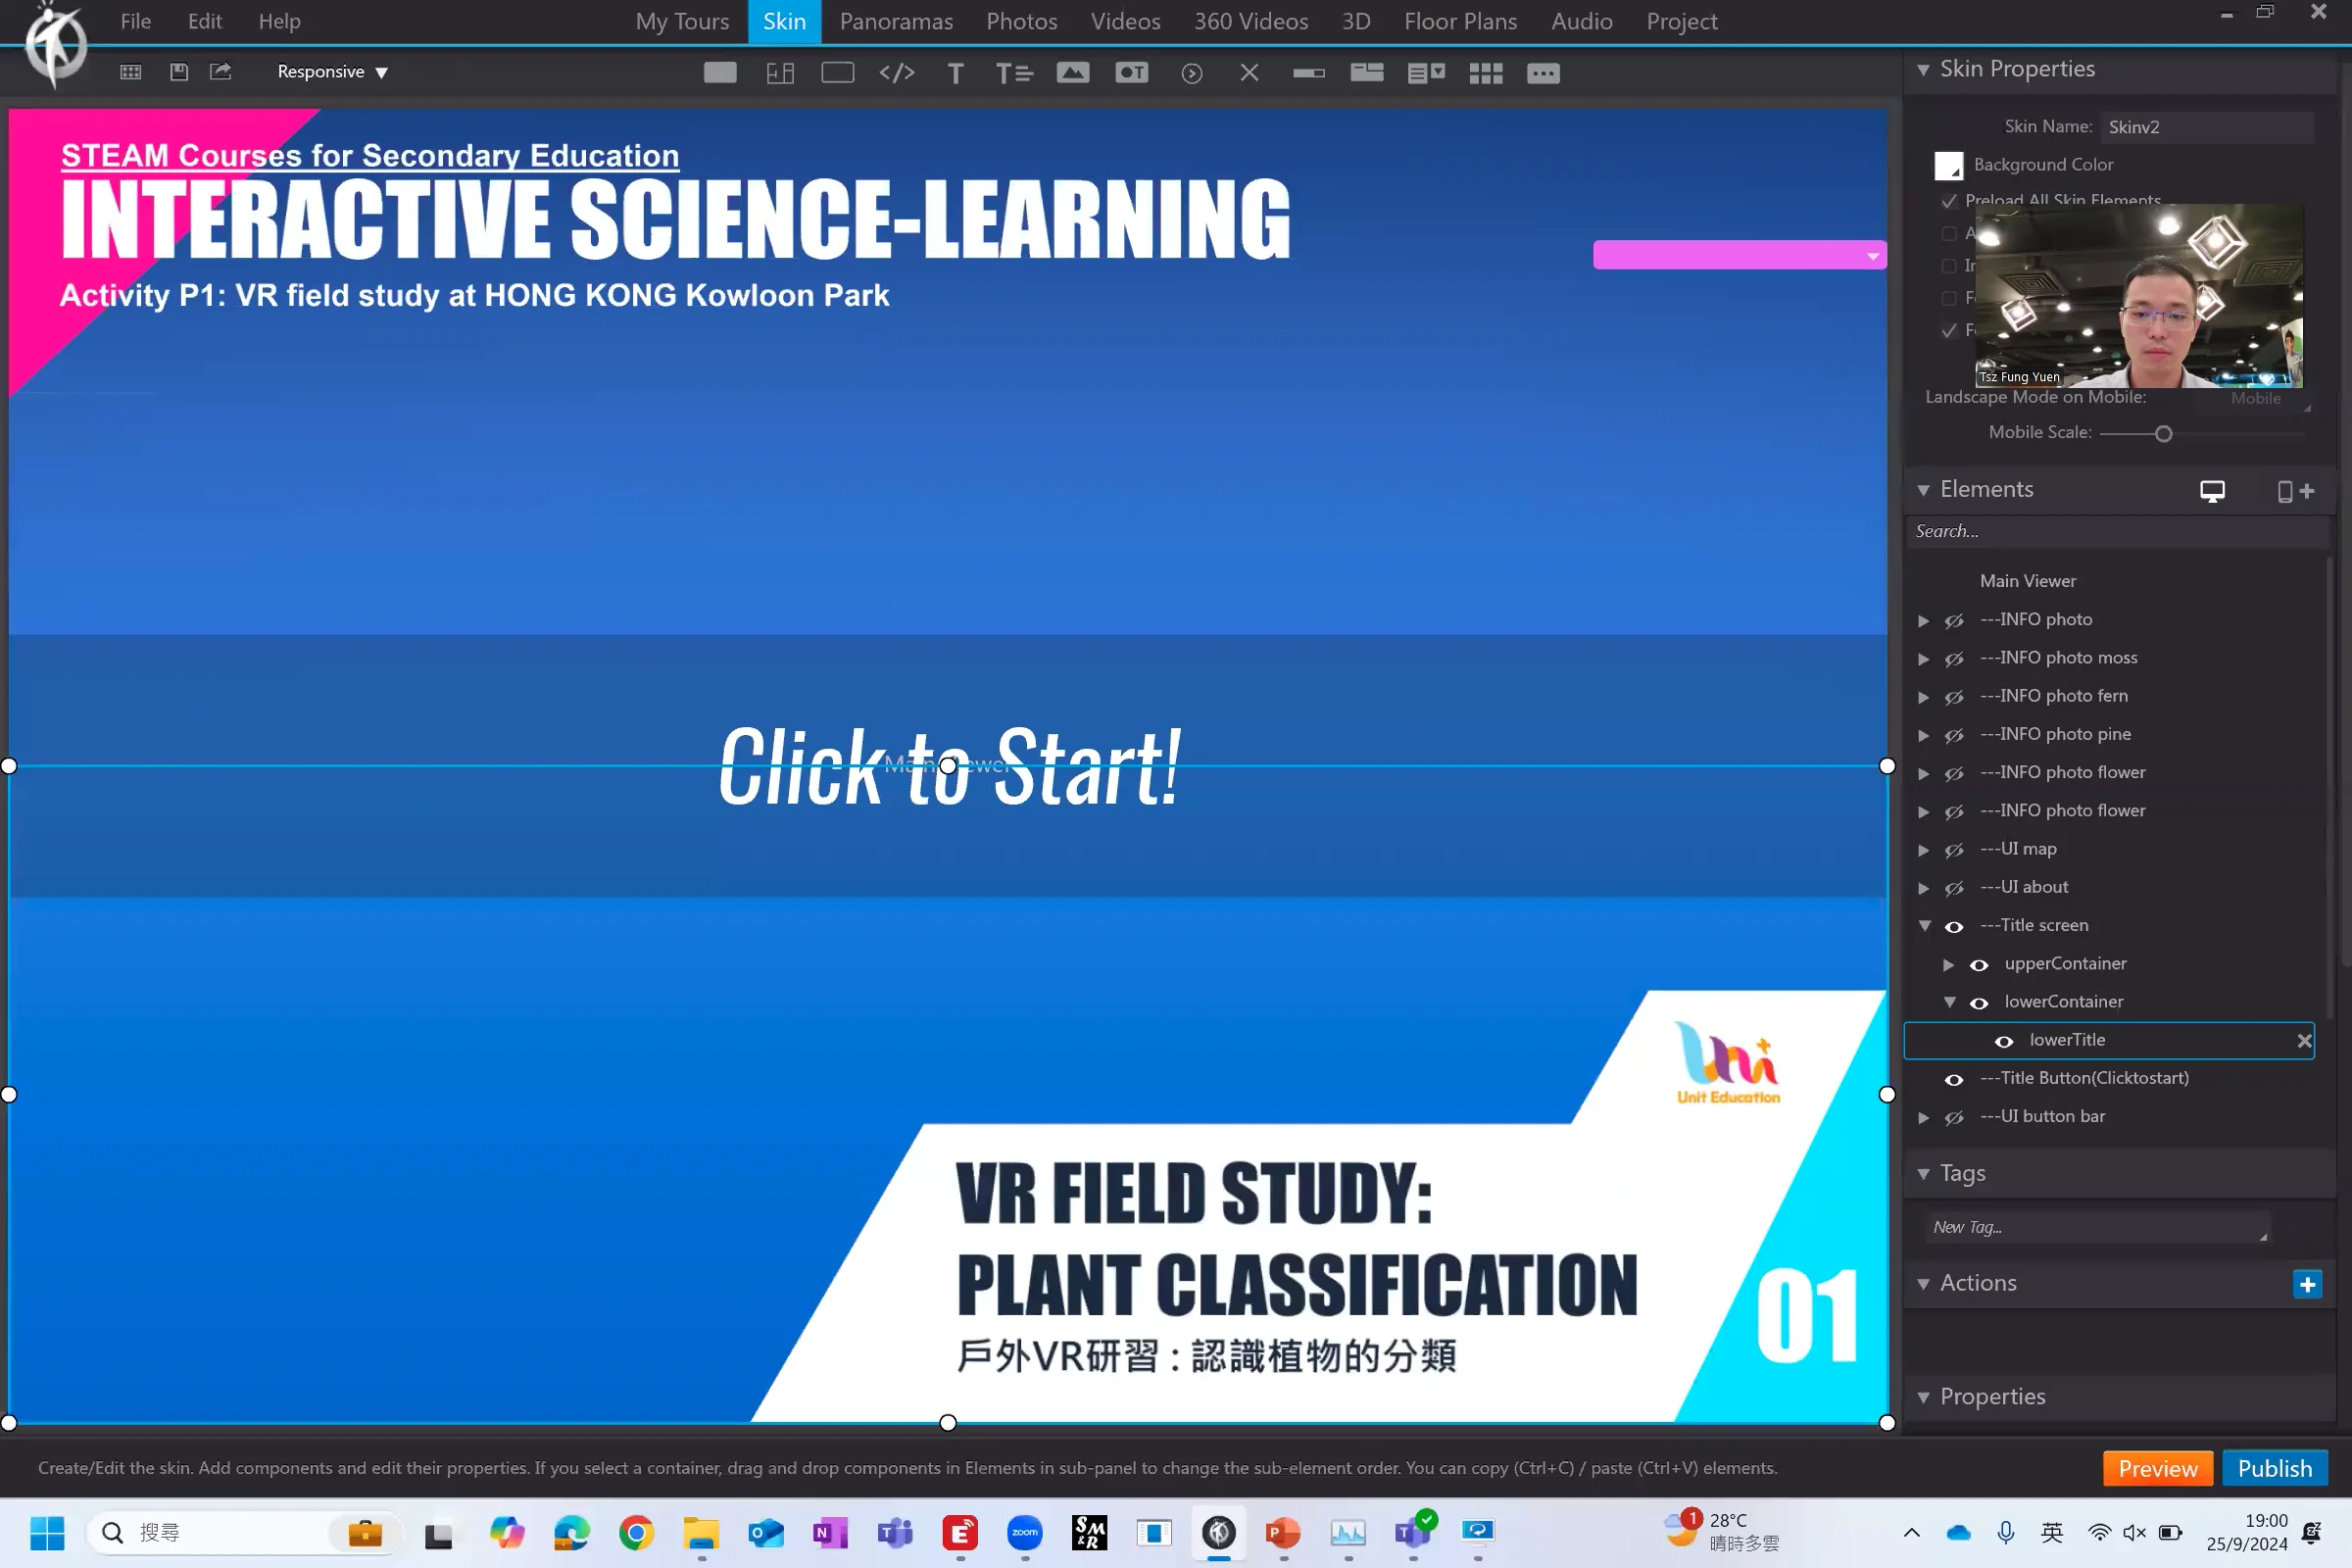Uncheck Preload All Skin Elements
2352x1568 pixels.
1949,200
